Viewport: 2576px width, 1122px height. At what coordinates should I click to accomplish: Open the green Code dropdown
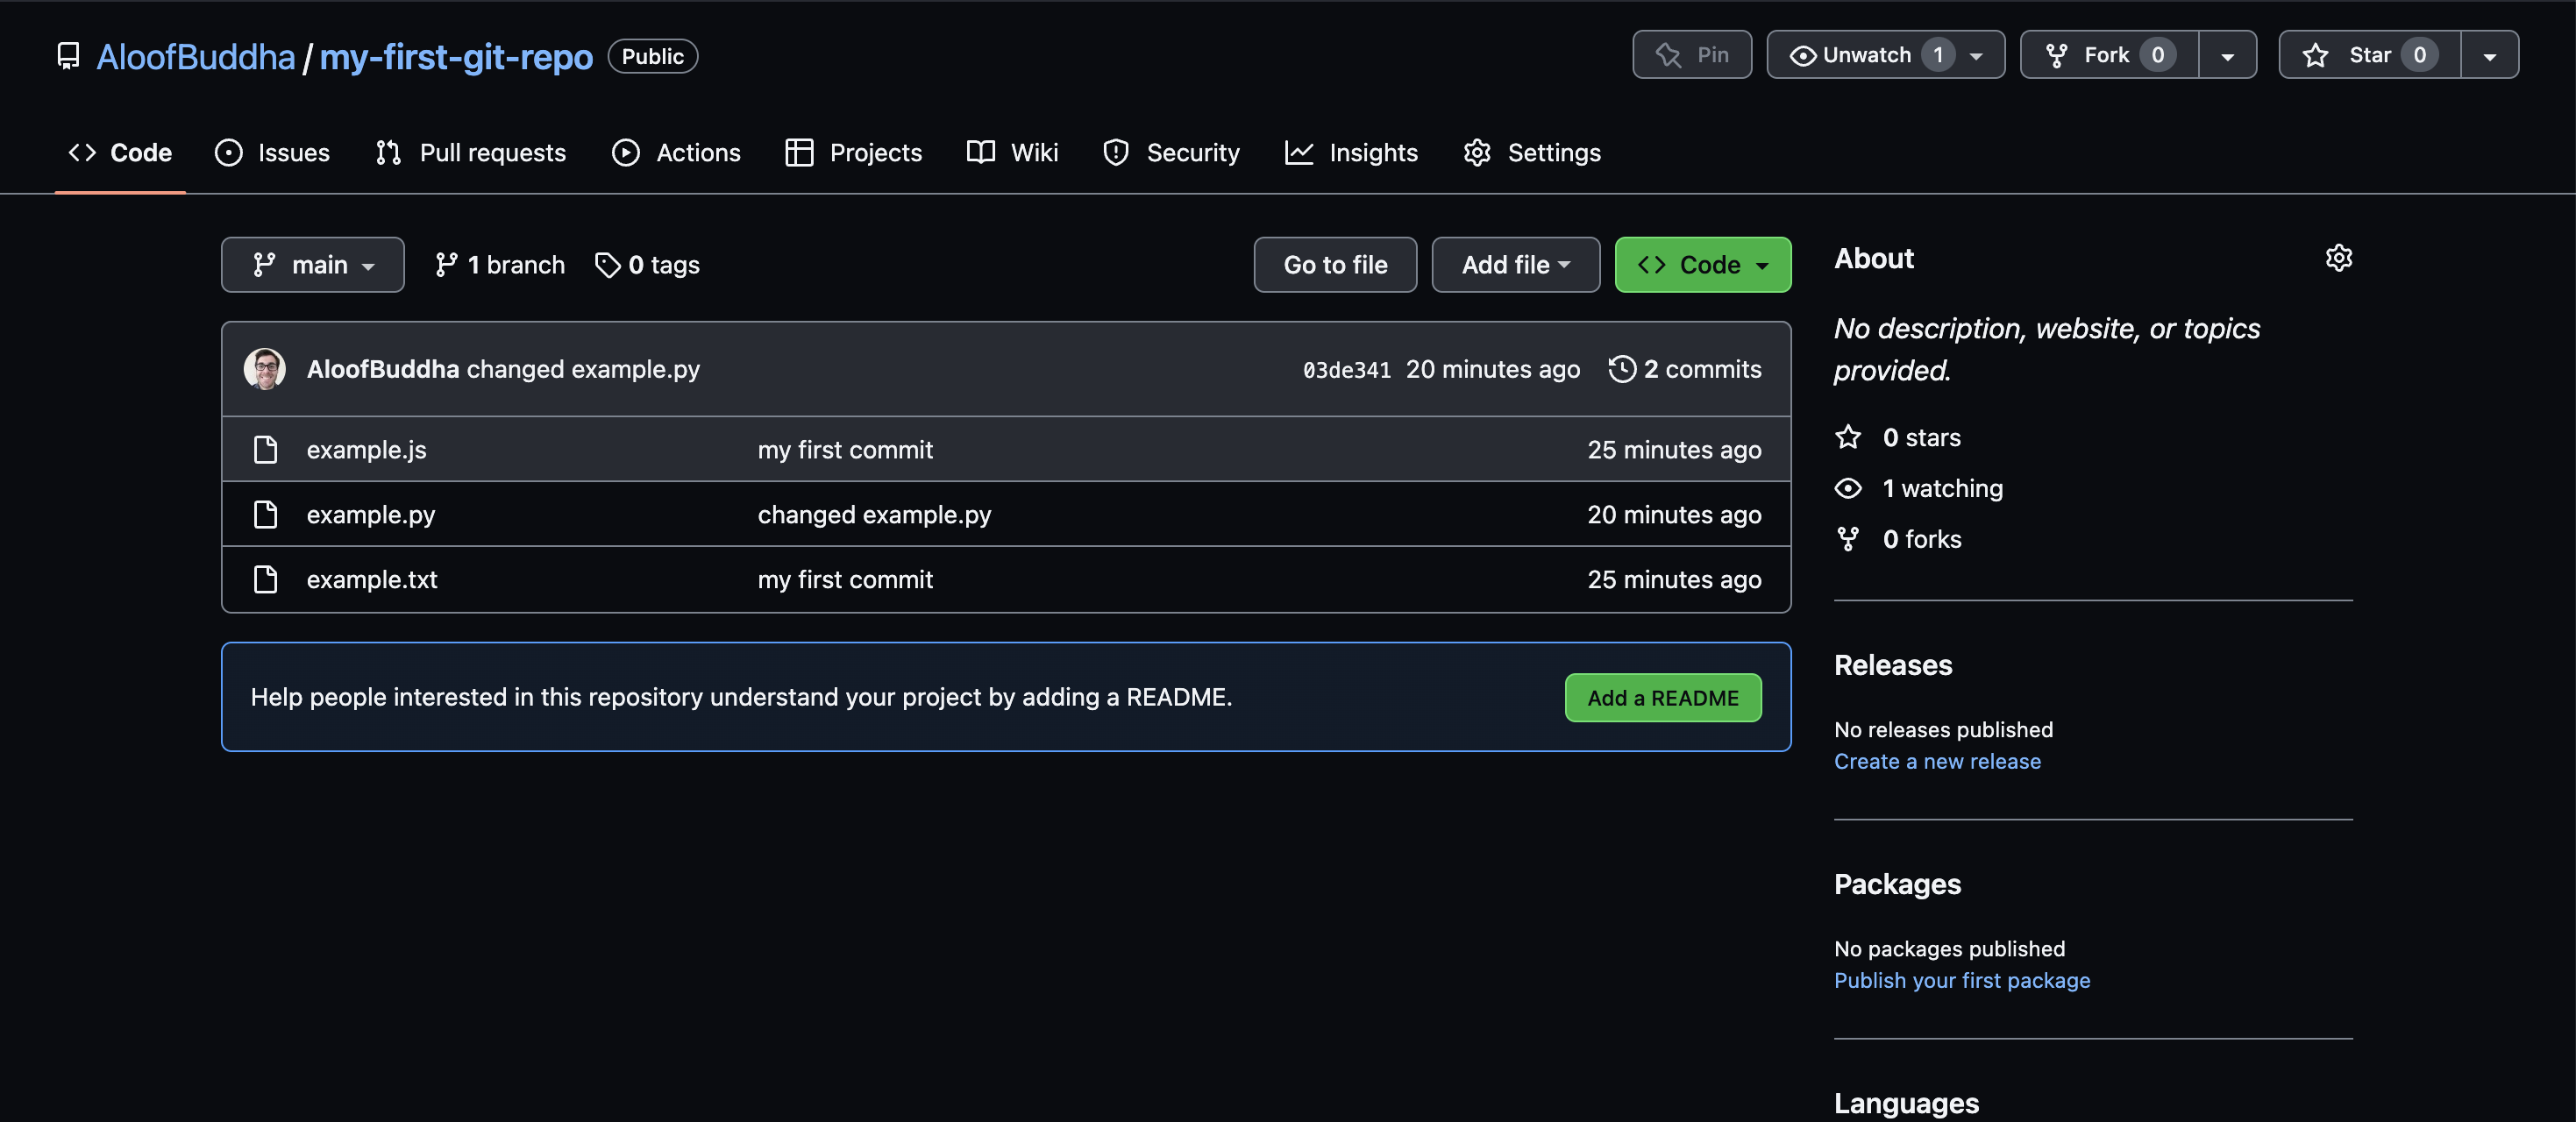[x=1701, y=264]
